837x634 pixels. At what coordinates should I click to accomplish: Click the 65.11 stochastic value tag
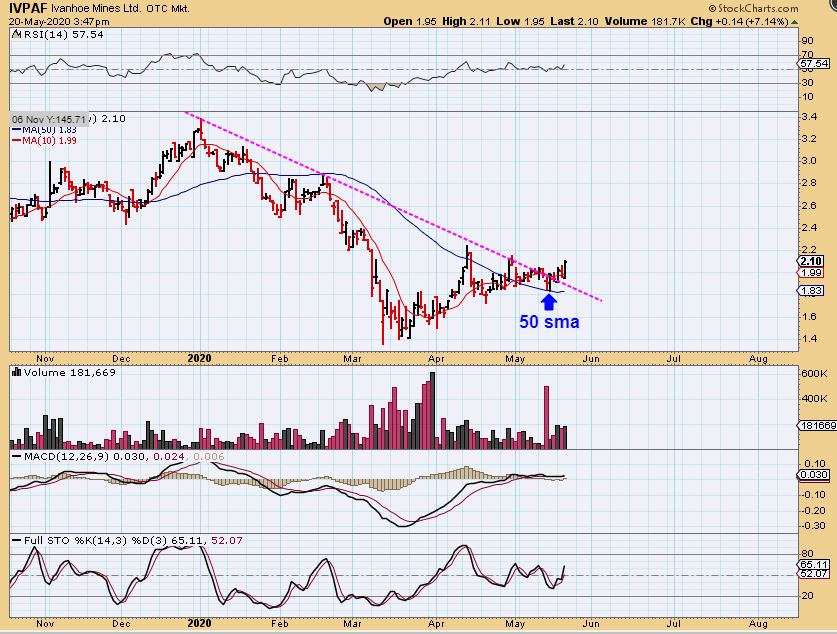click(814, 564)
